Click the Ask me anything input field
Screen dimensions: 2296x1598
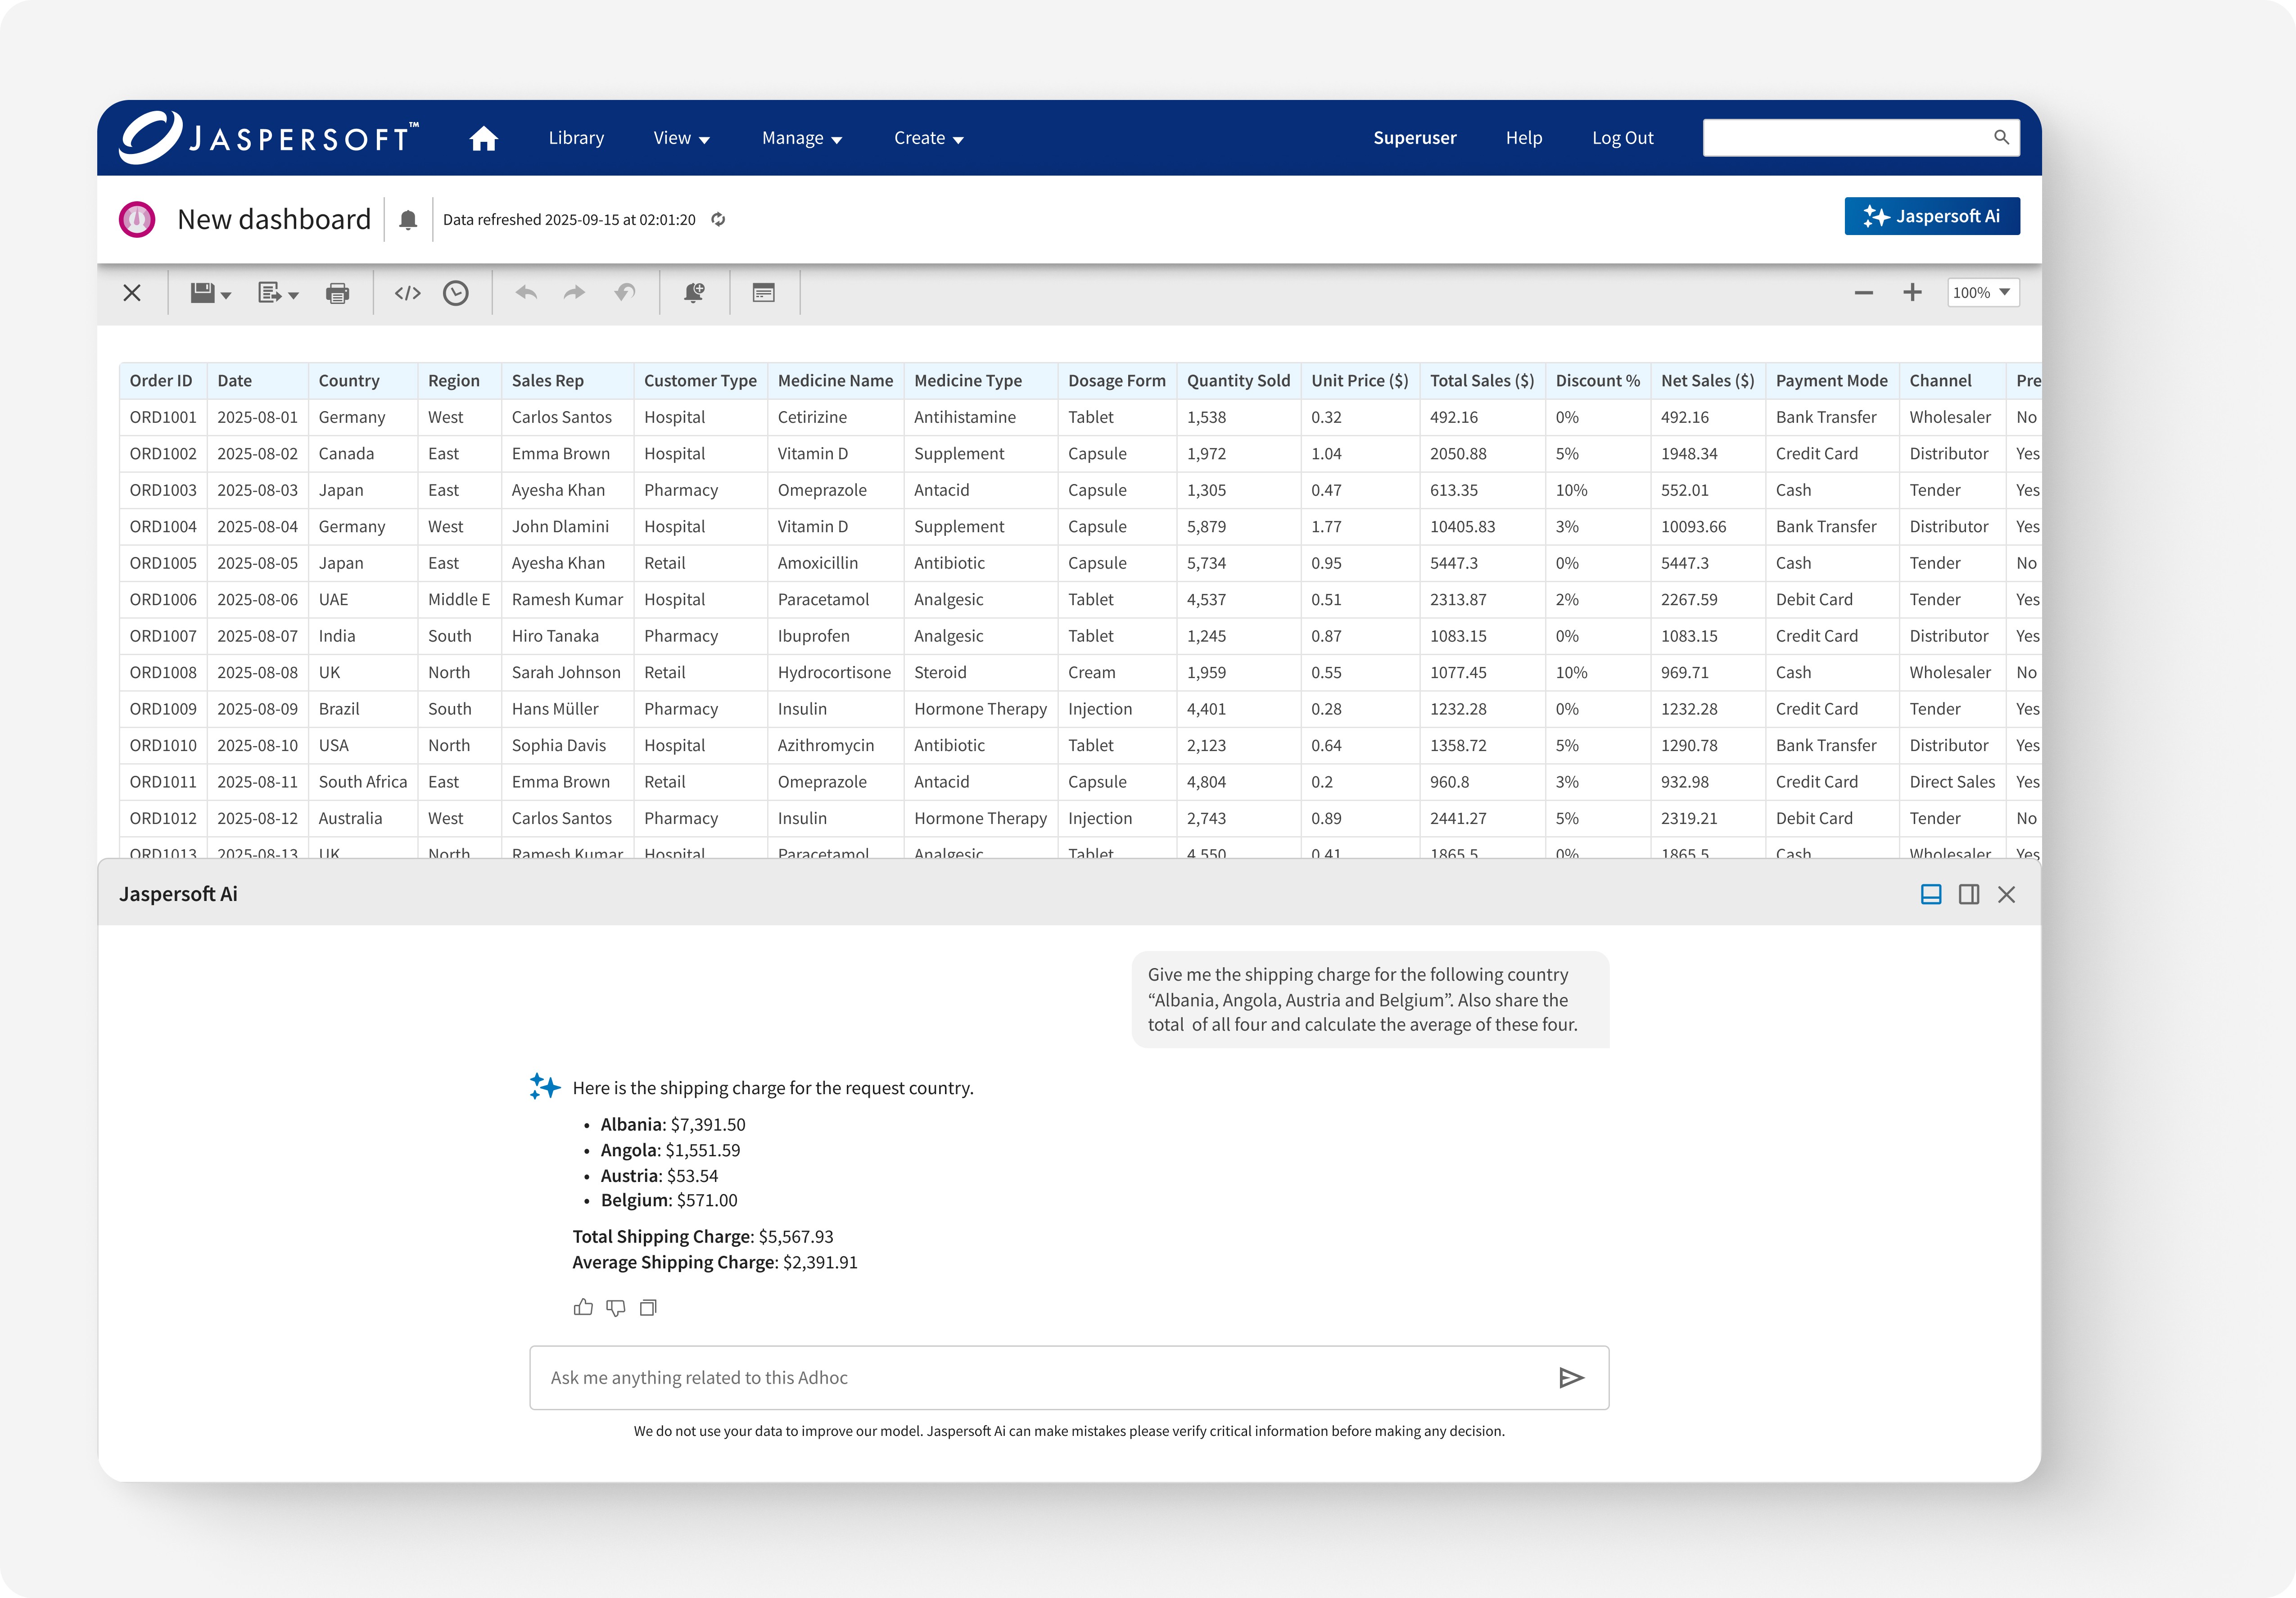point(1040,1378)
